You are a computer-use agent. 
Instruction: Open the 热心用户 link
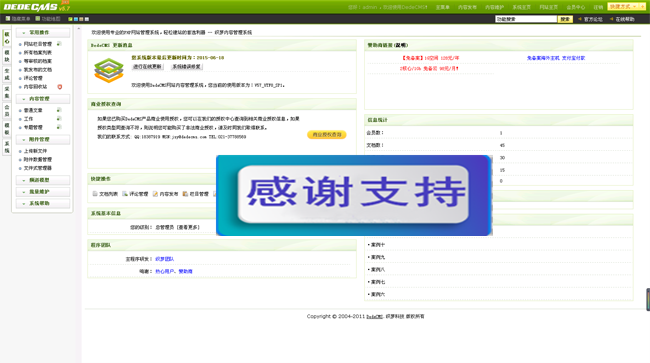tap(165, 271)
